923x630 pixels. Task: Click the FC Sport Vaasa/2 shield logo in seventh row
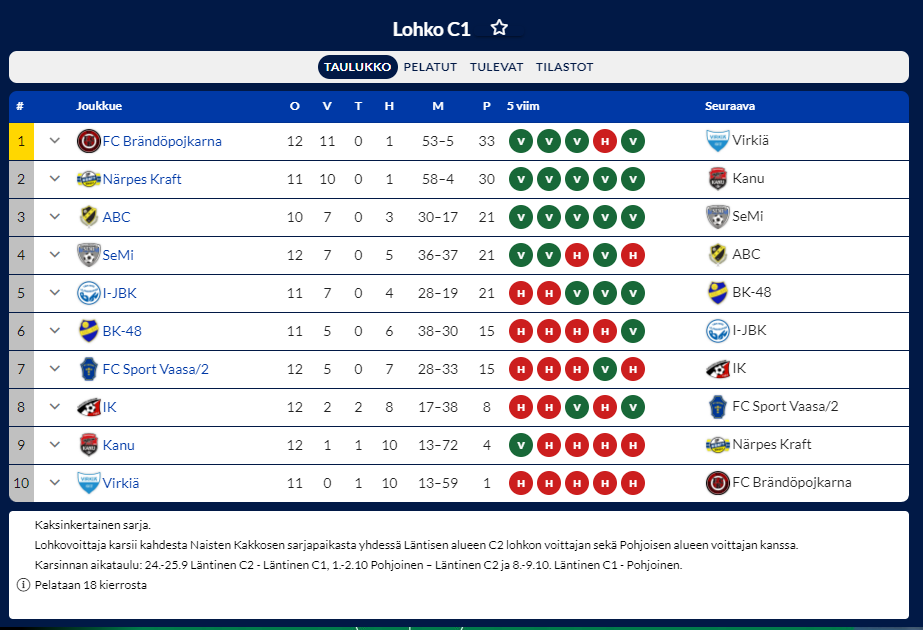click(x=88, y=369)
